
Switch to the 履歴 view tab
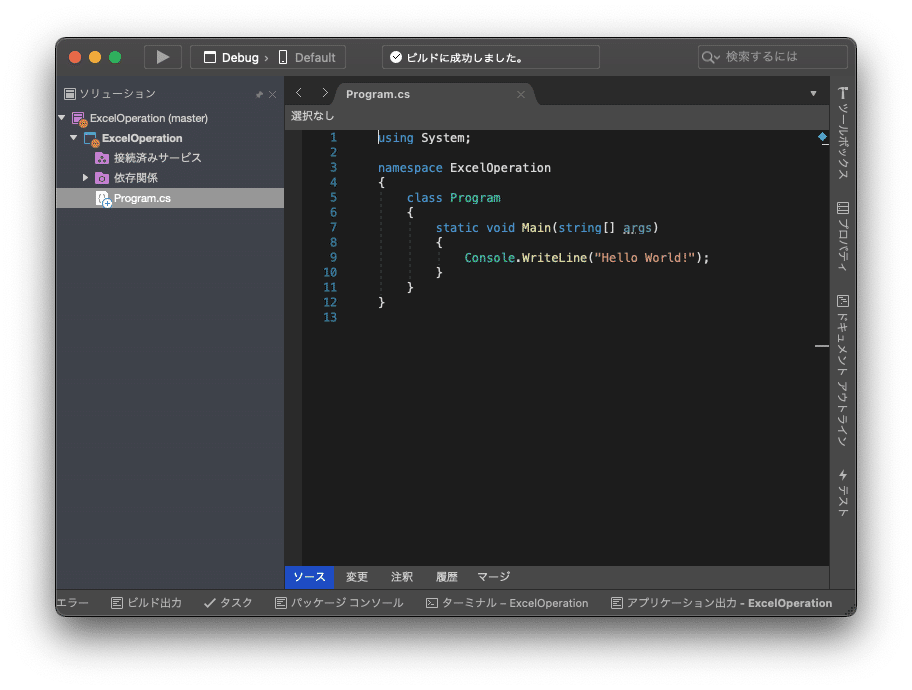[447, 577]
